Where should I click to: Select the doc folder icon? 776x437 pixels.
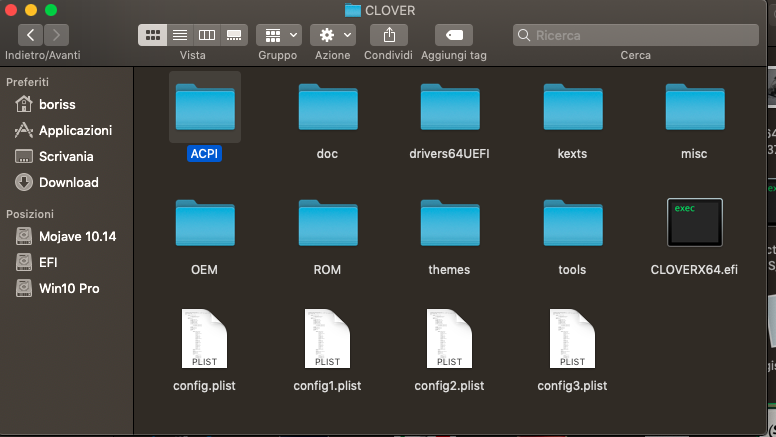click(x=328, y=107)
